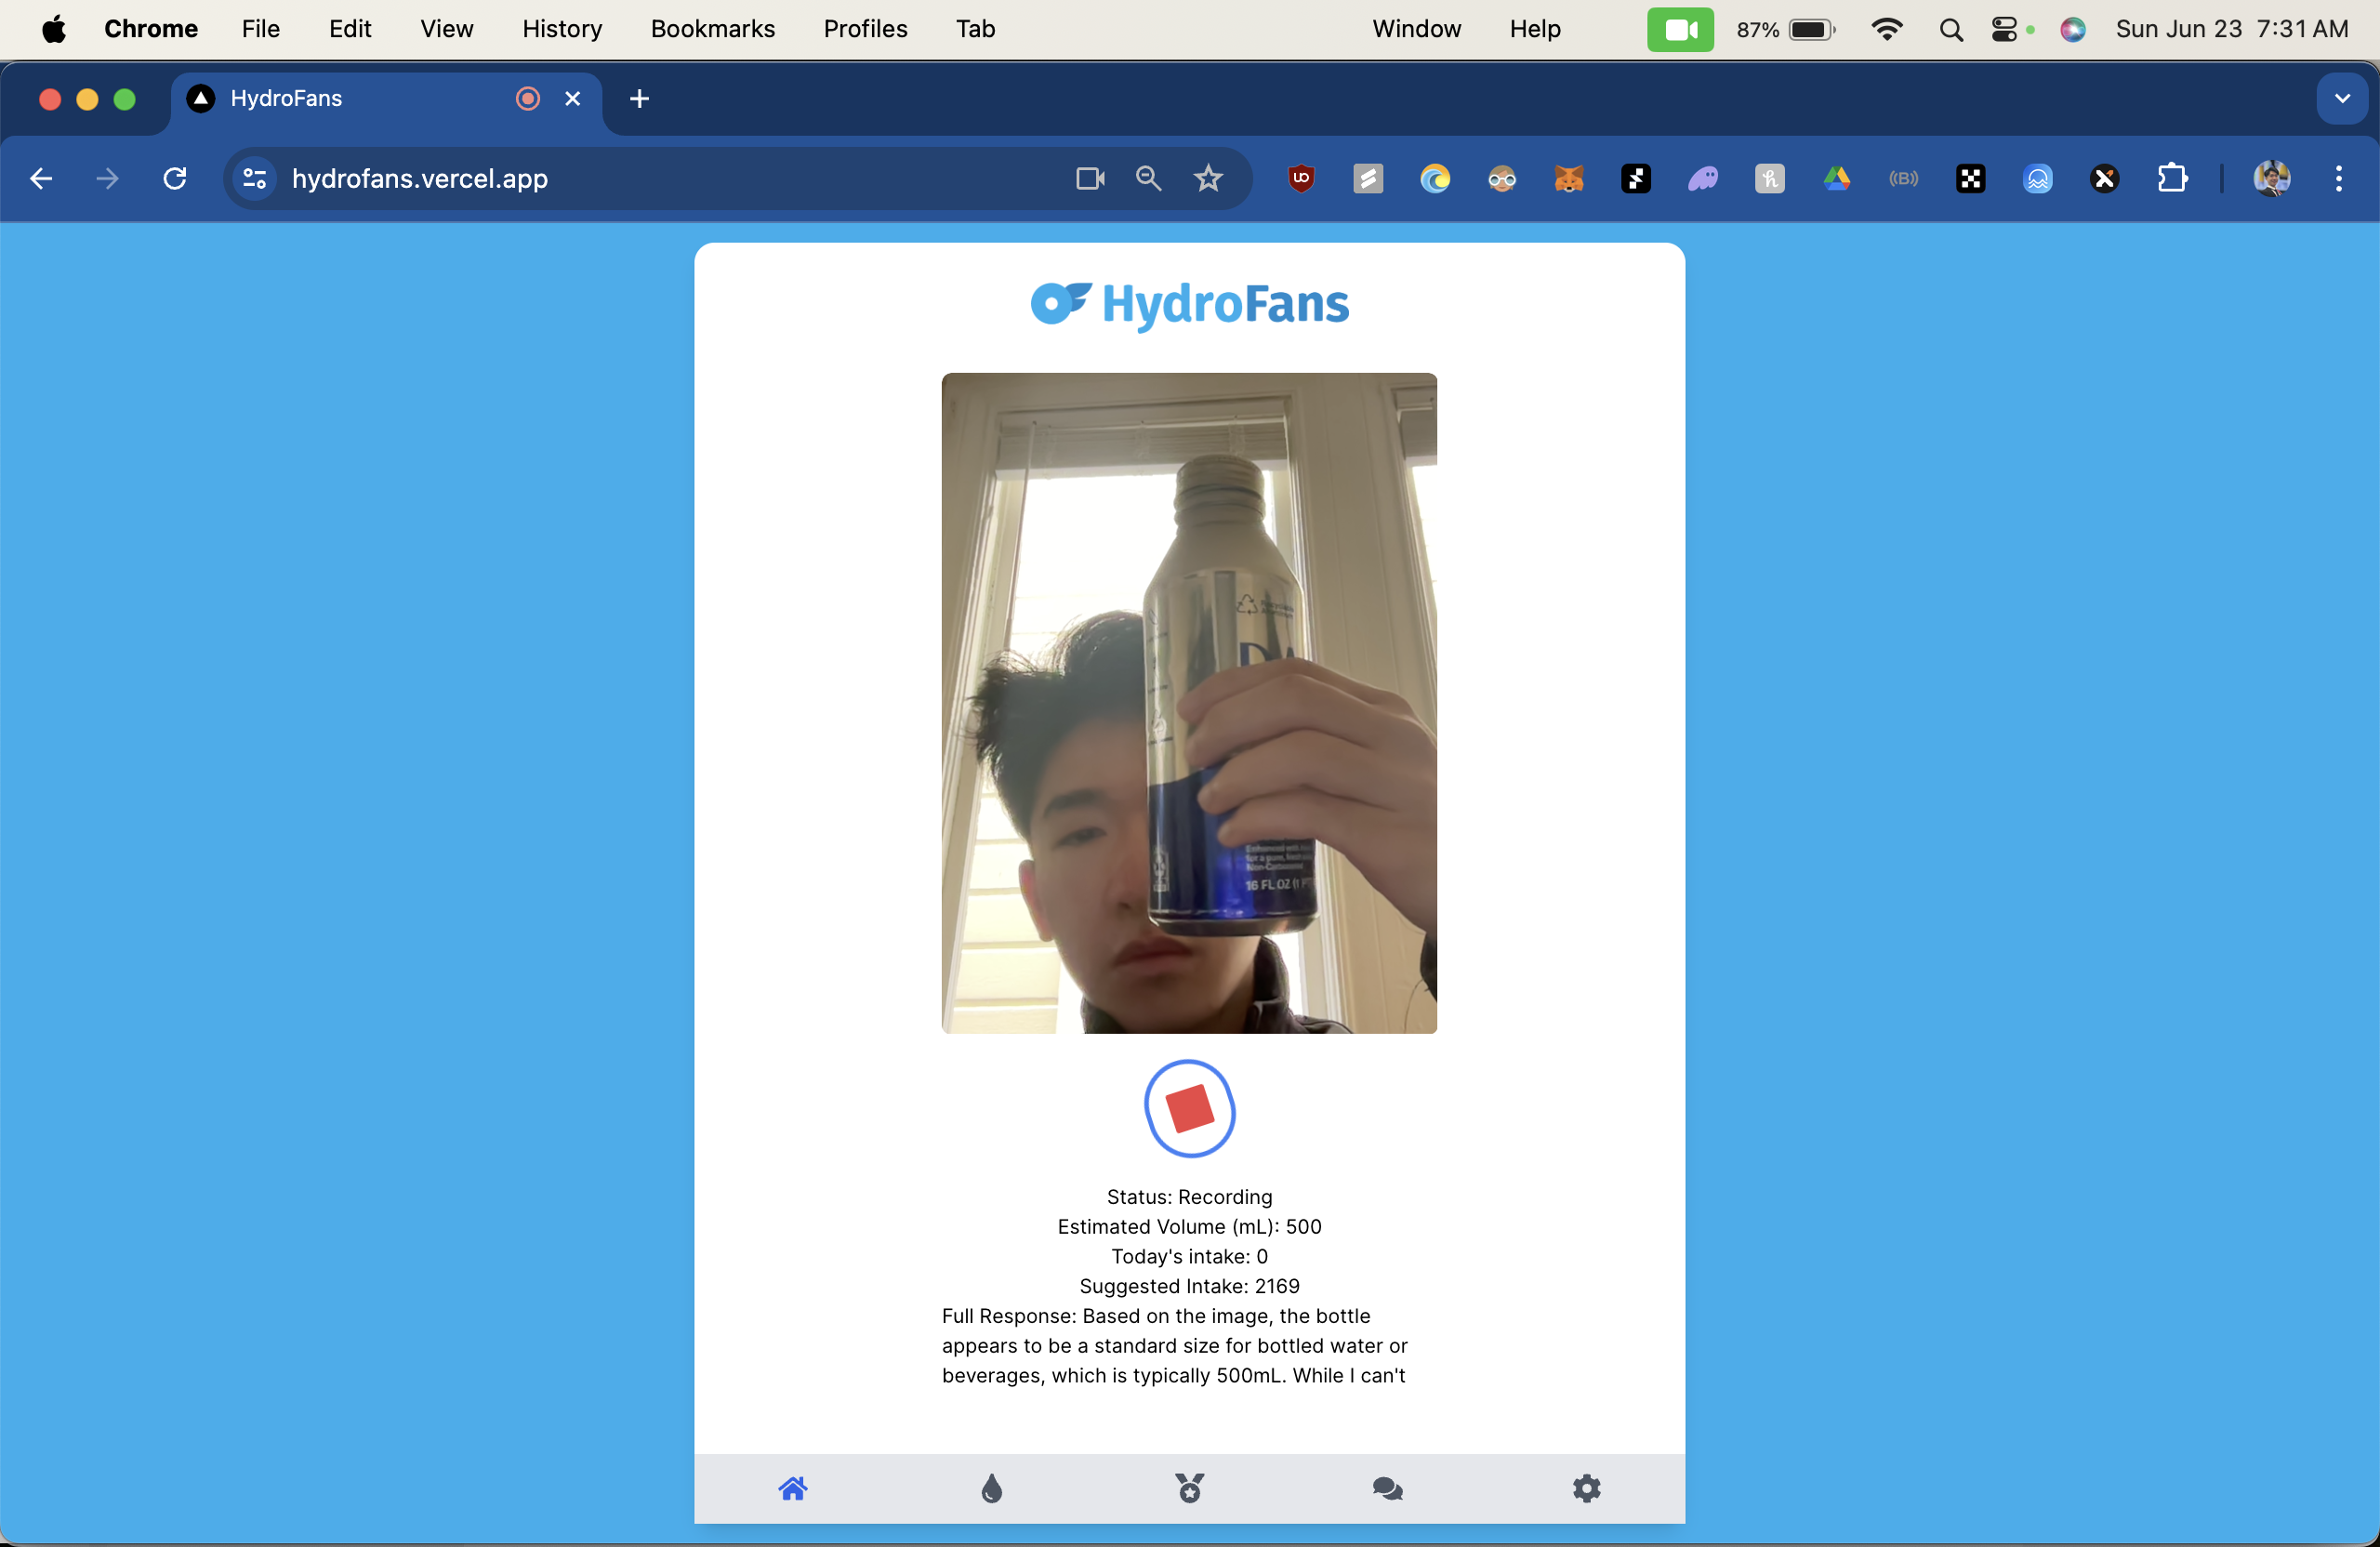Toggle camera permission icon in address bar
This screenshot has height=1547, width=2380.
coord(1090,179)
